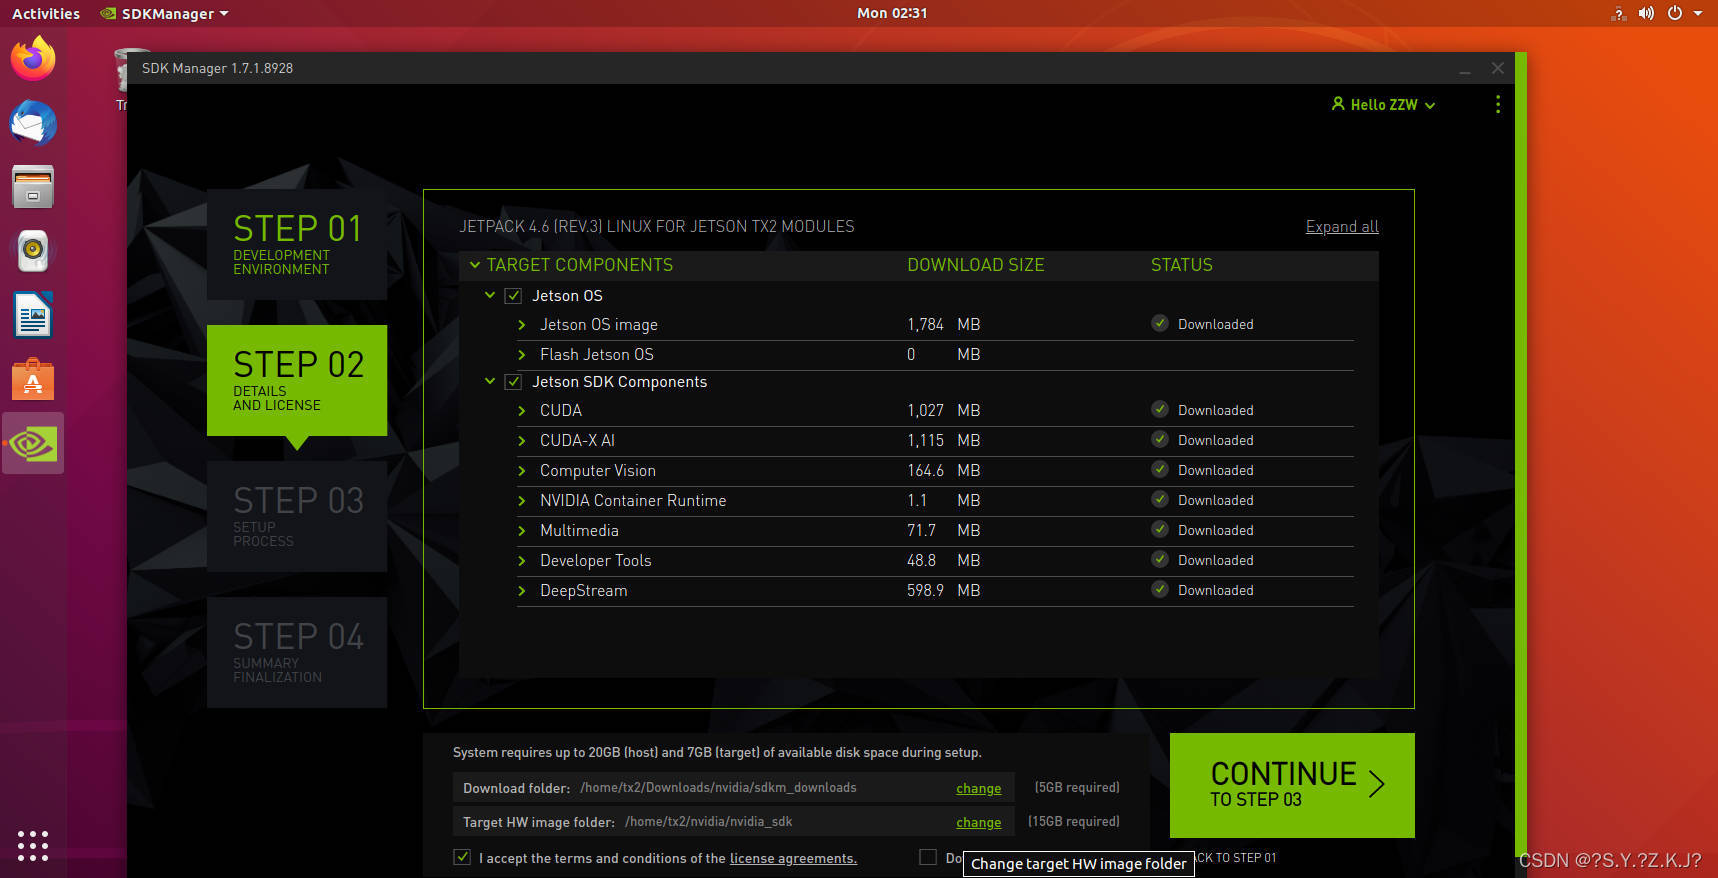Open the network status icon
This screenshot has width=1718, height=878.
point(1618,13)
